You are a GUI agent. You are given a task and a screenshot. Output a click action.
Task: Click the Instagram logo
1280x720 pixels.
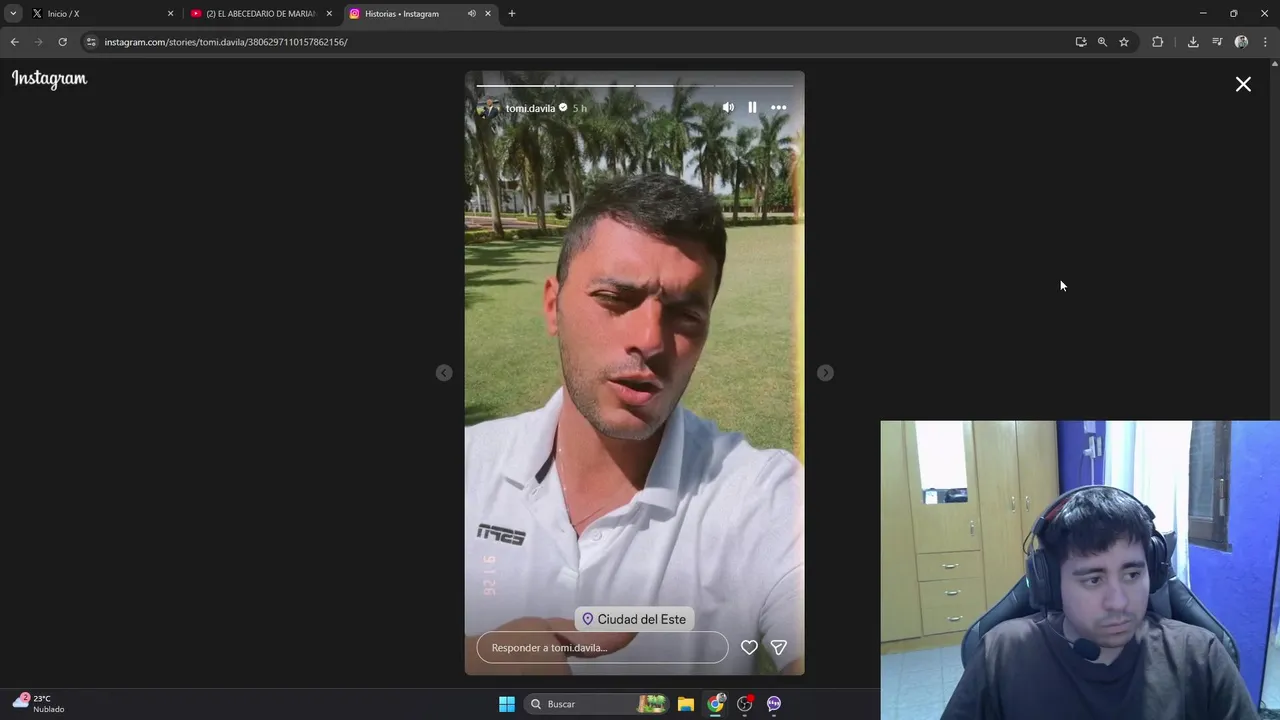pos(49,79)
